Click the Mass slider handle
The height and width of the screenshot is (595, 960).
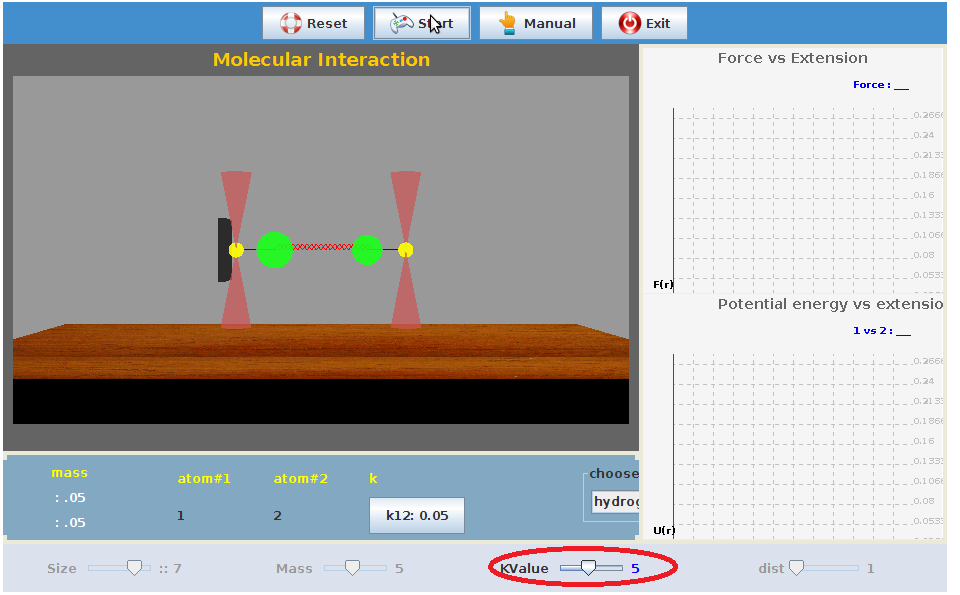352,568
